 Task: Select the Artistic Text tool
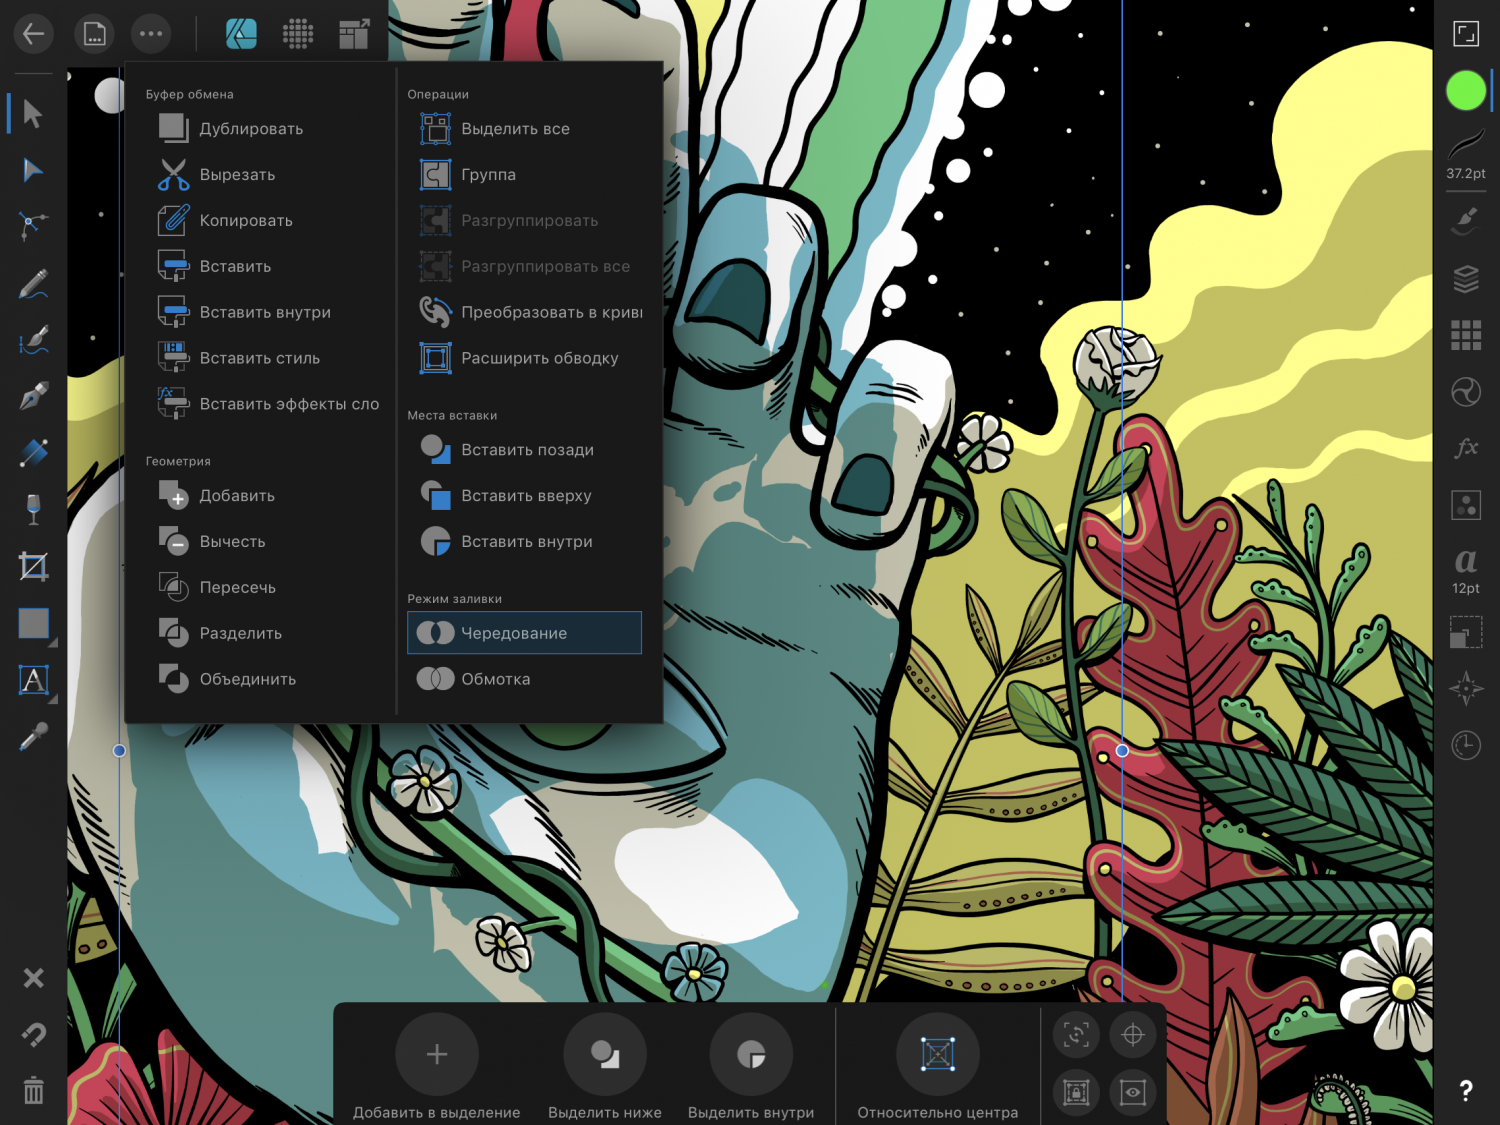pos(33,680)
